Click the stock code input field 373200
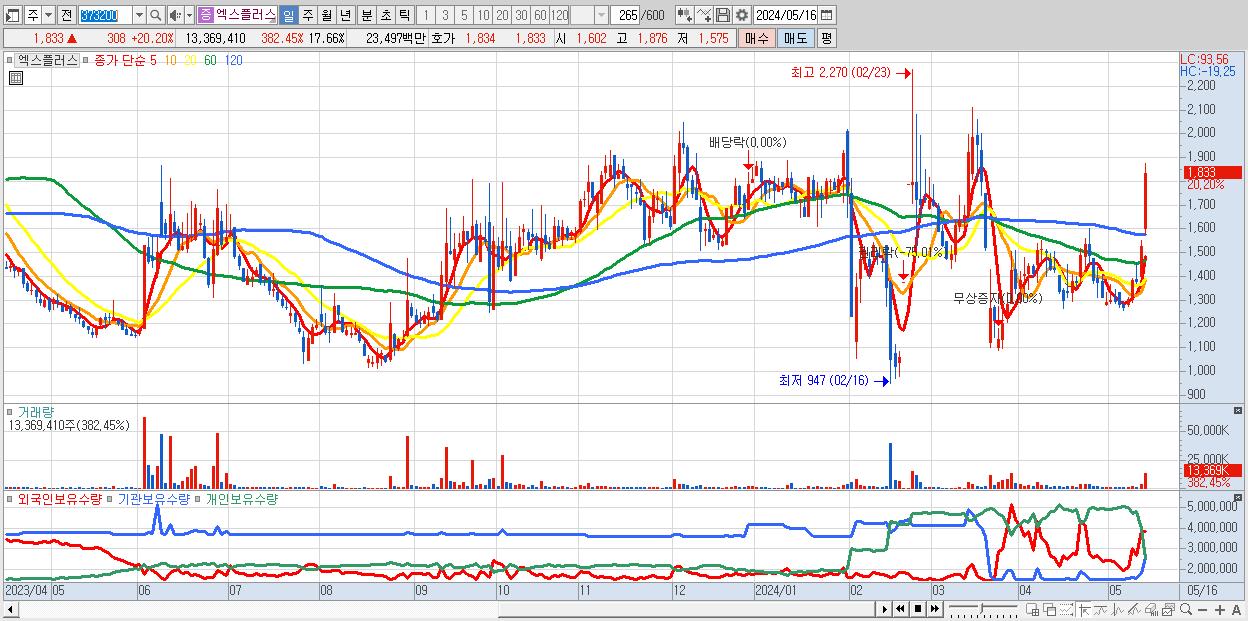 pos(105,15)
